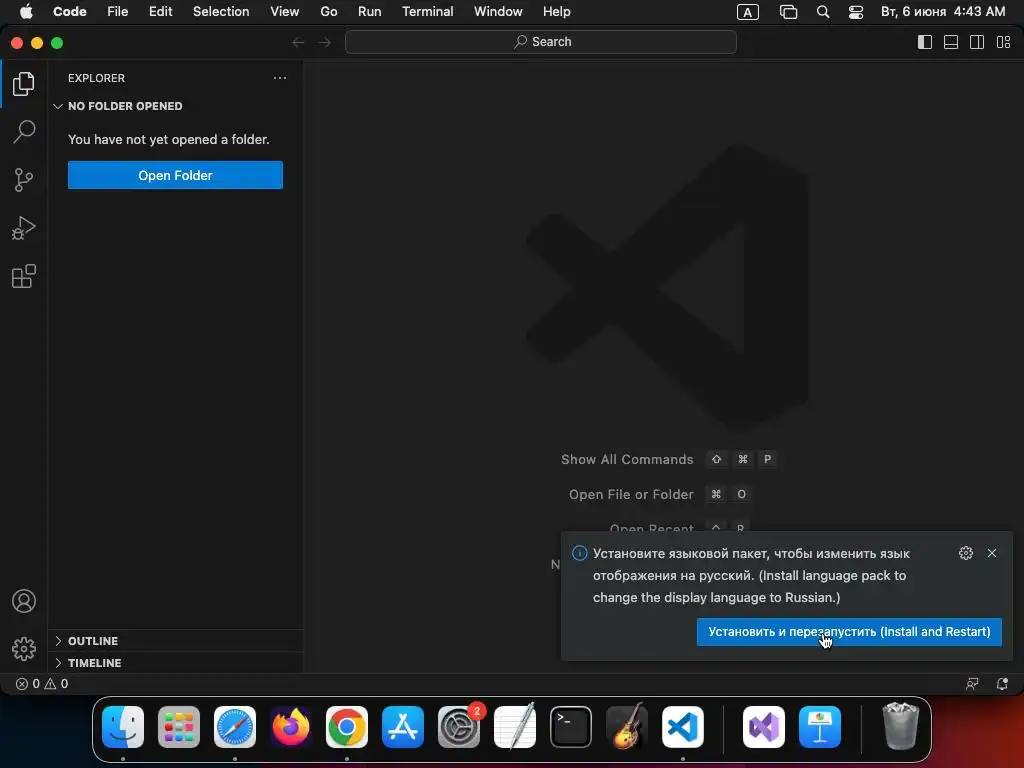Open the Explorer view in activity bar
Screen dimensions: 1024x768
click(x=24, y=84)
